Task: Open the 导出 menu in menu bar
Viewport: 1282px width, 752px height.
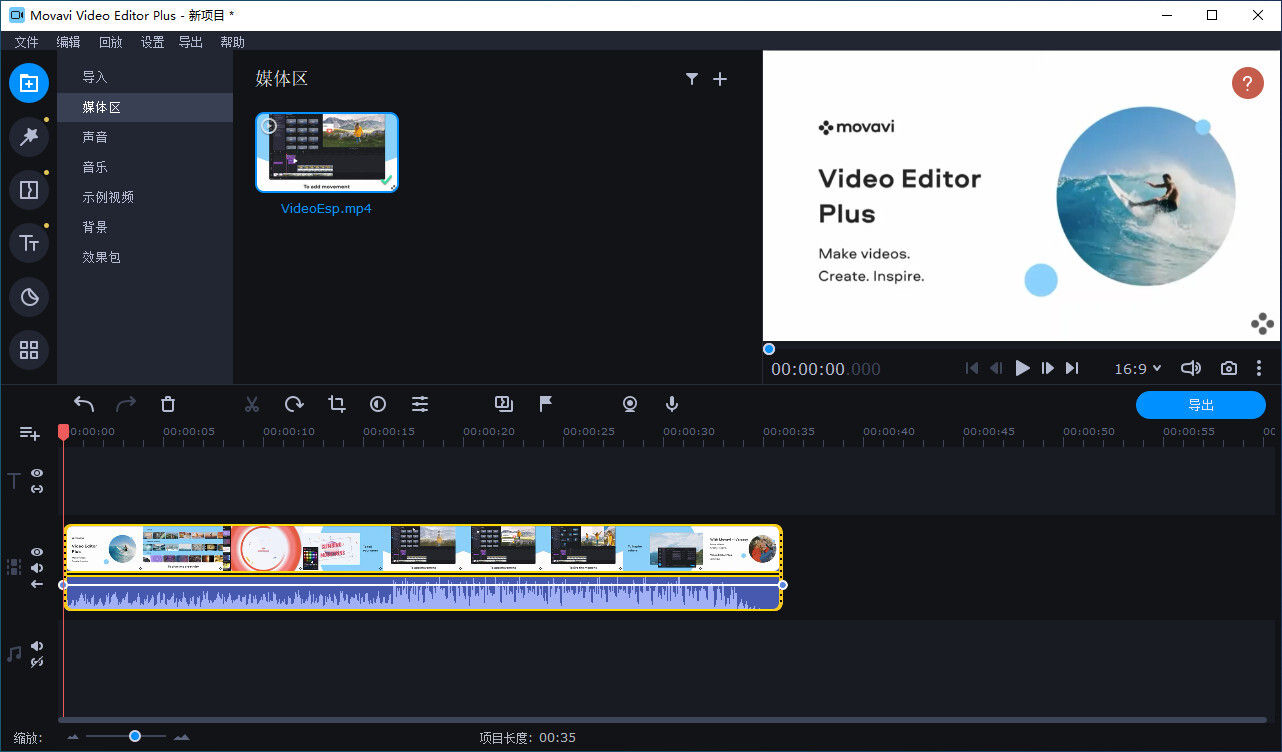Action: [x=191, y=42]
